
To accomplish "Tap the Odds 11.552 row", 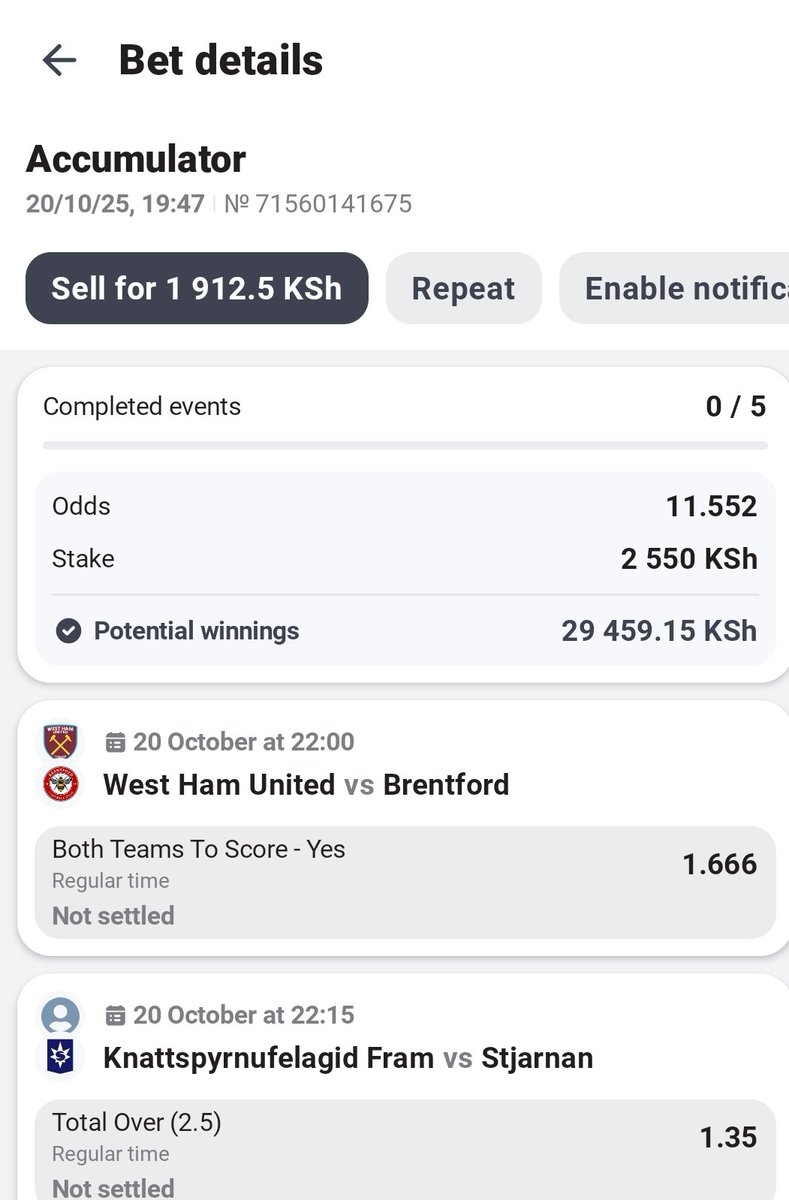I will click(x=405, y=506).
